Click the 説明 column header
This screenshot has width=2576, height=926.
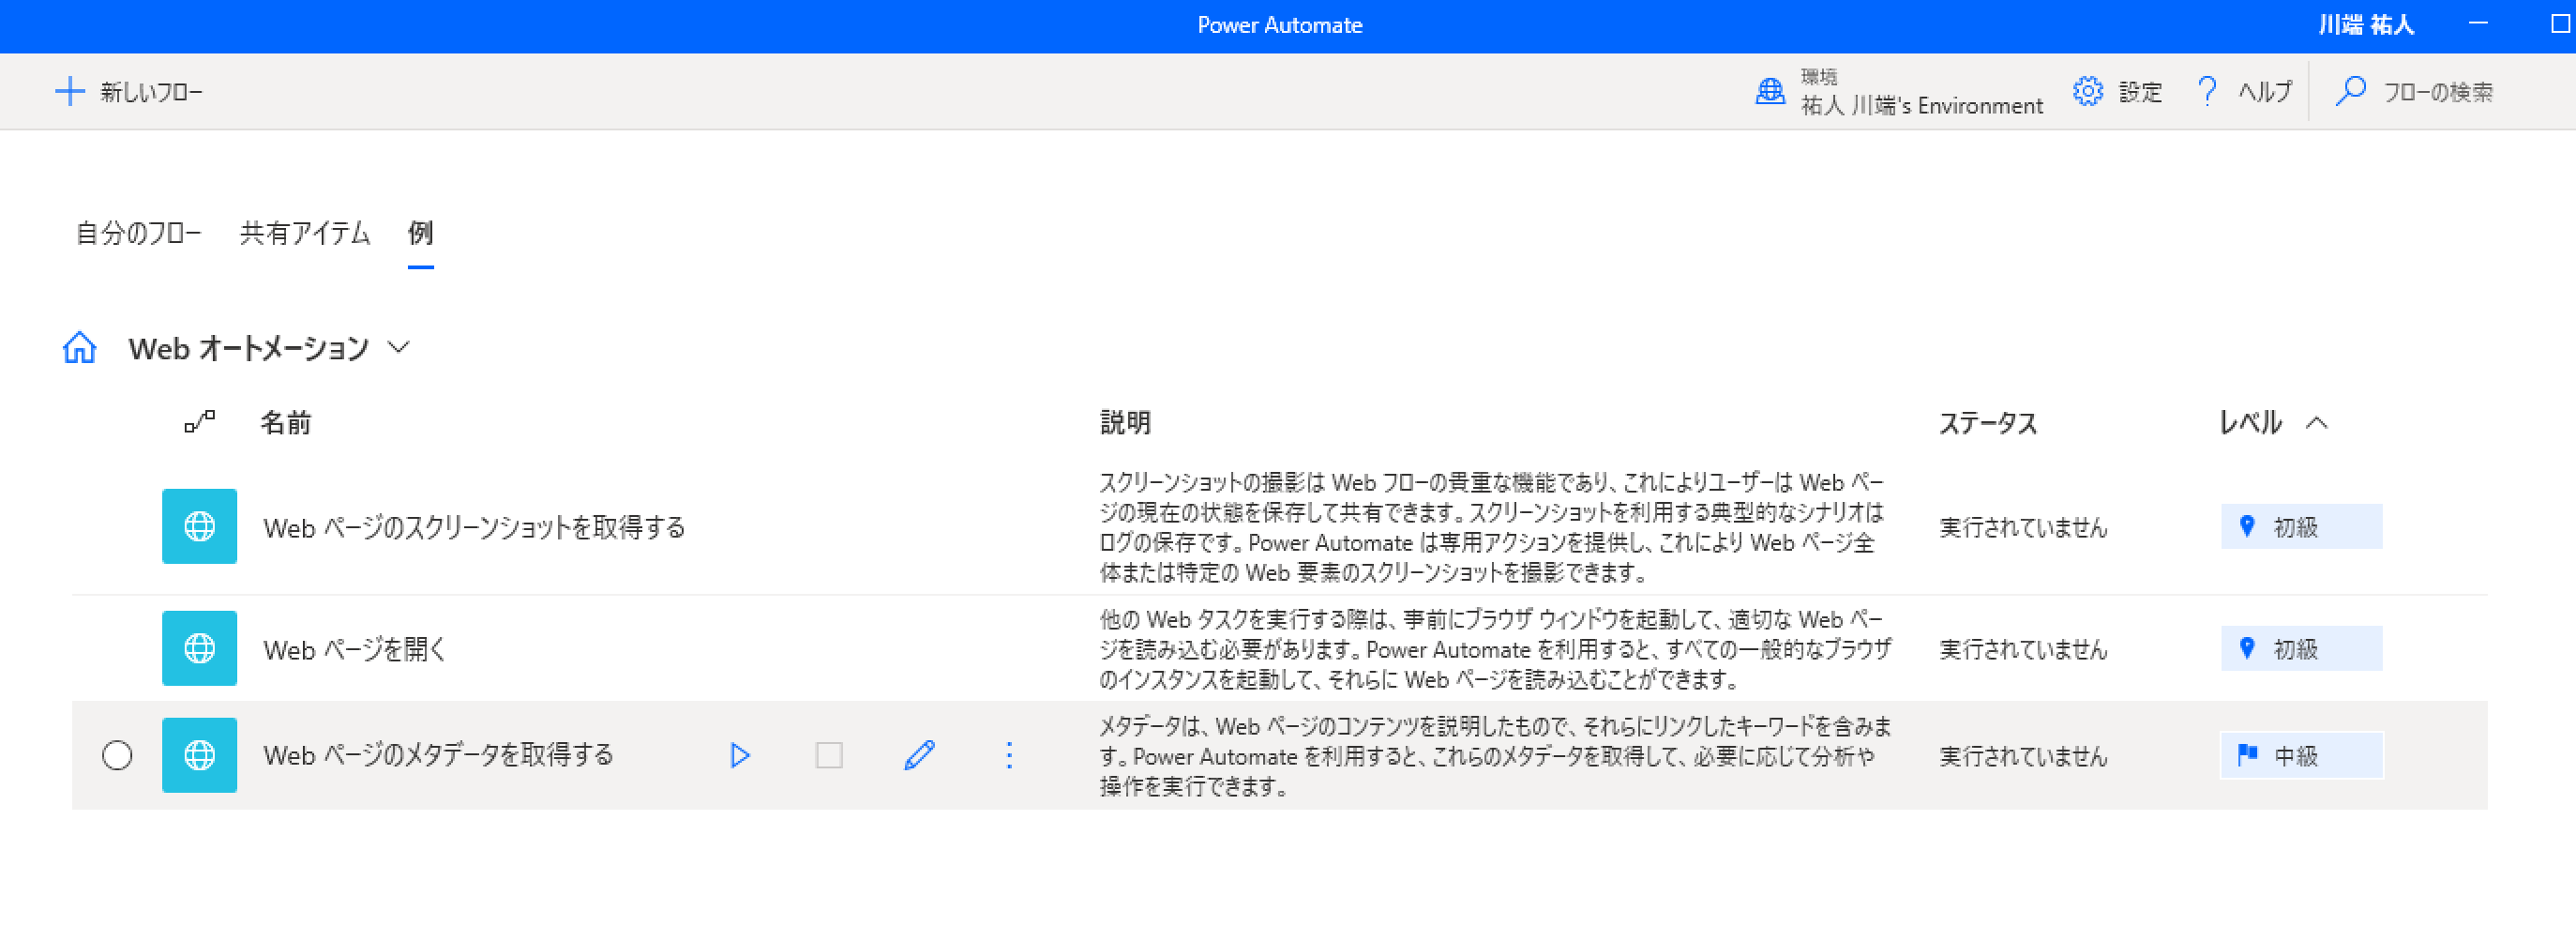[1126, 423]
